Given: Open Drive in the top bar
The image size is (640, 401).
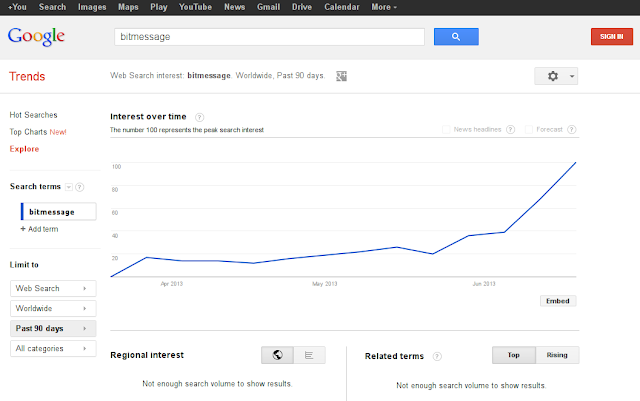Looking at the screenshot, I should 302,7.
